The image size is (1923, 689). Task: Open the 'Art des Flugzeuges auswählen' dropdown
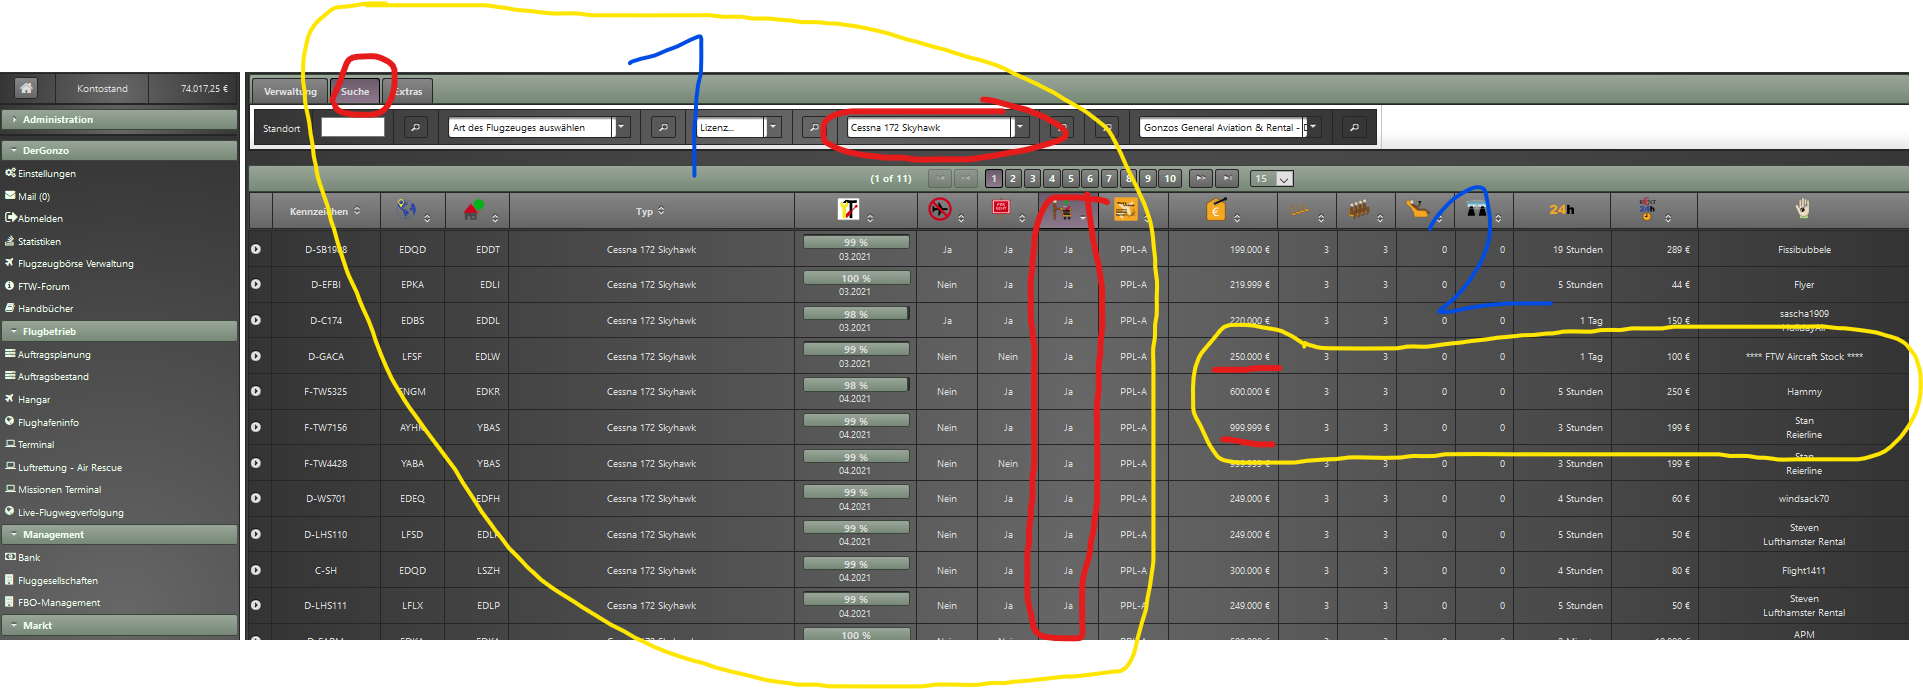[x=622, y=128]
